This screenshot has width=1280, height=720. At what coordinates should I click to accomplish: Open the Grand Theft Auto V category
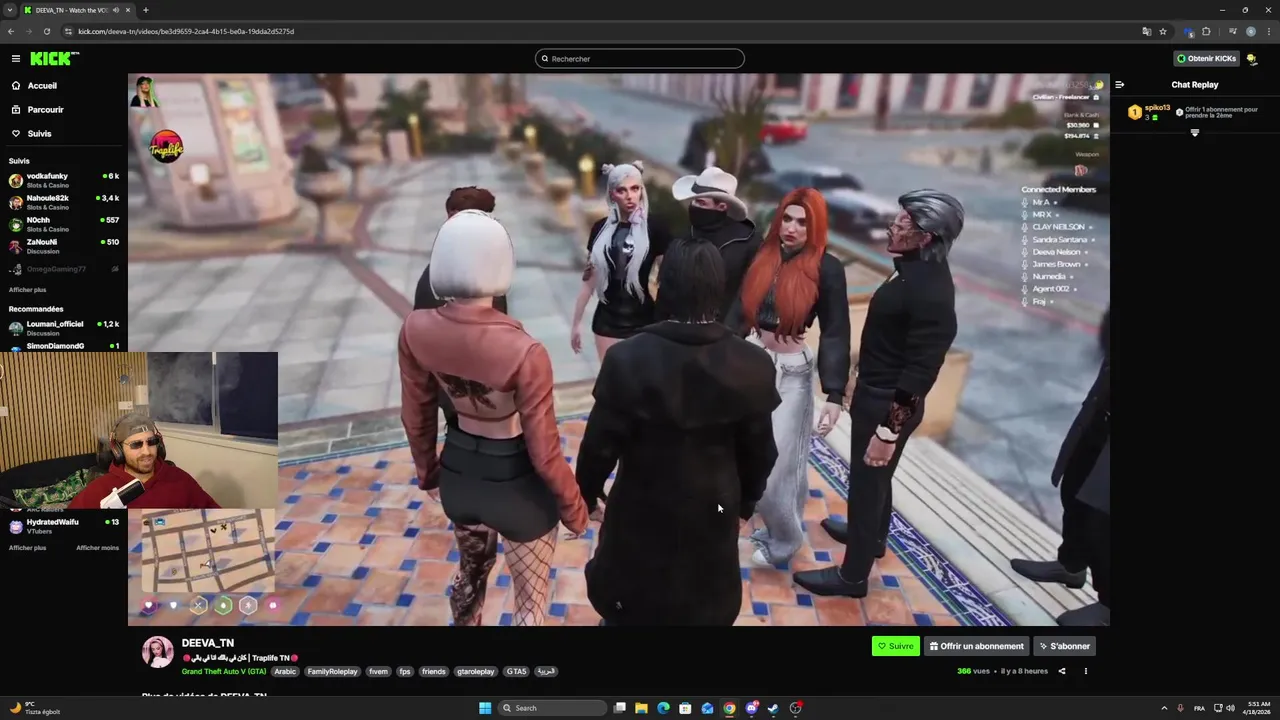224,672
